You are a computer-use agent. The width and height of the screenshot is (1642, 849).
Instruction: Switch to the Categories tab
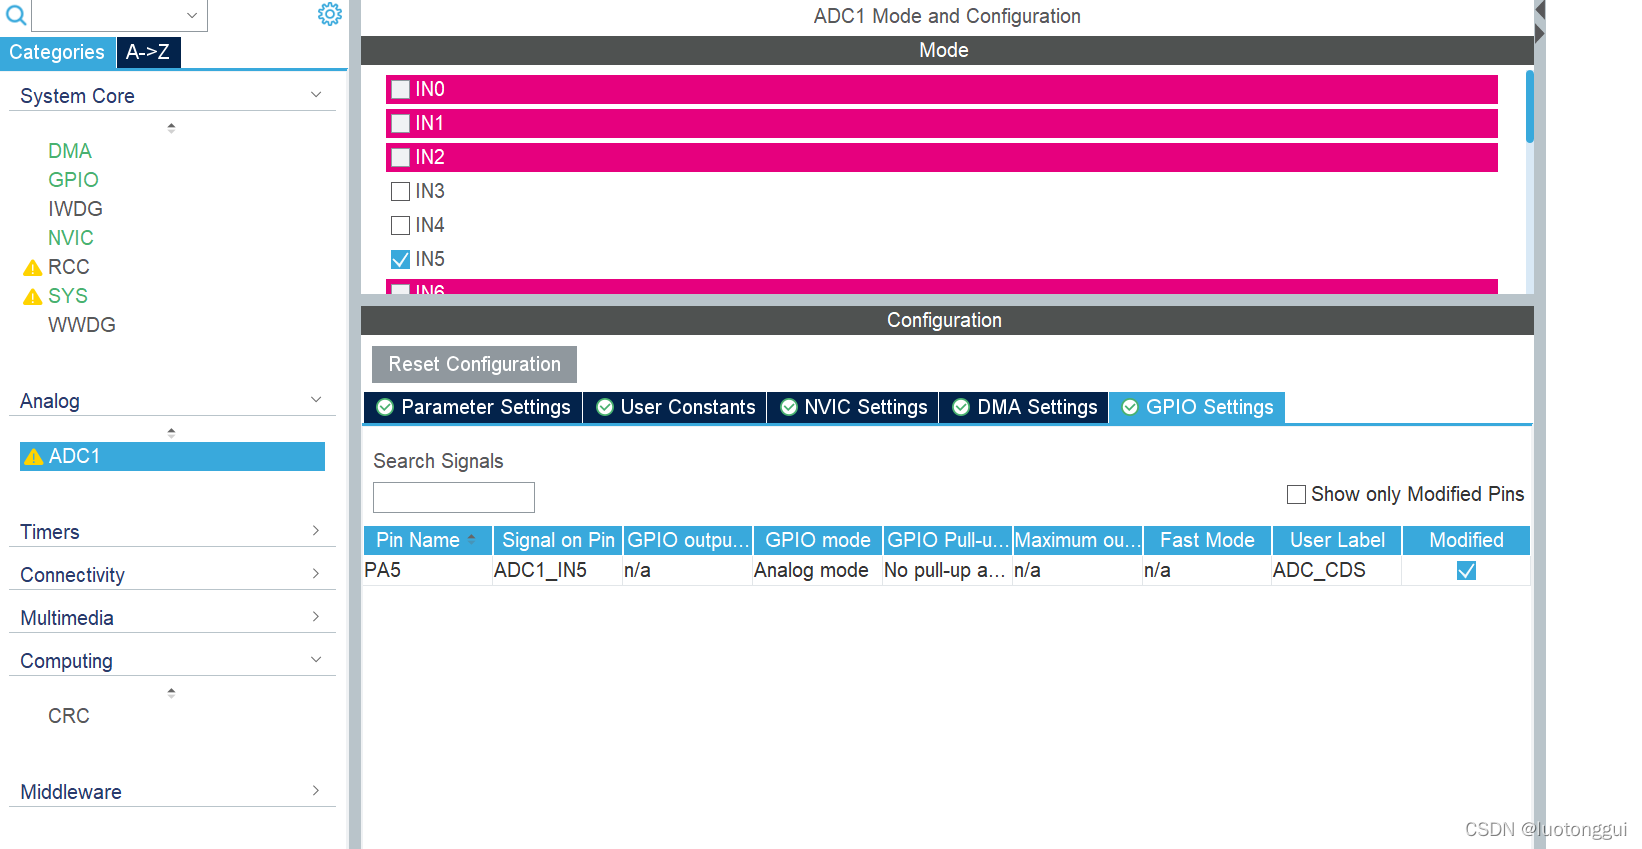pyautogui.click(x=57, y=53)
